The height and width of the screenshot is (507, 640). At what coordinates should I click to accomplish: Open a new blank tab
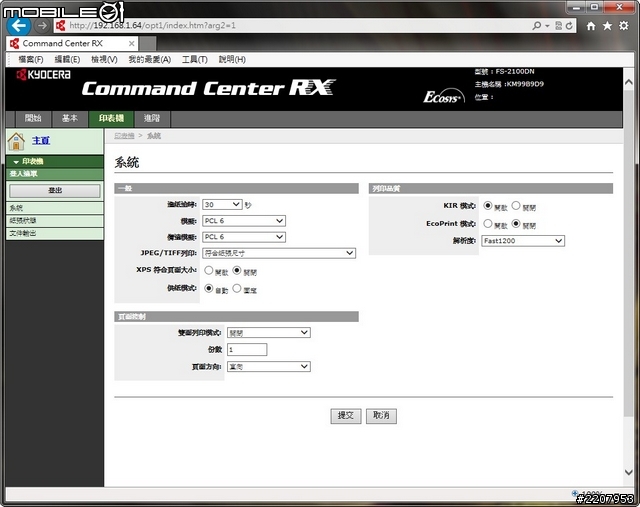point(148,44)
